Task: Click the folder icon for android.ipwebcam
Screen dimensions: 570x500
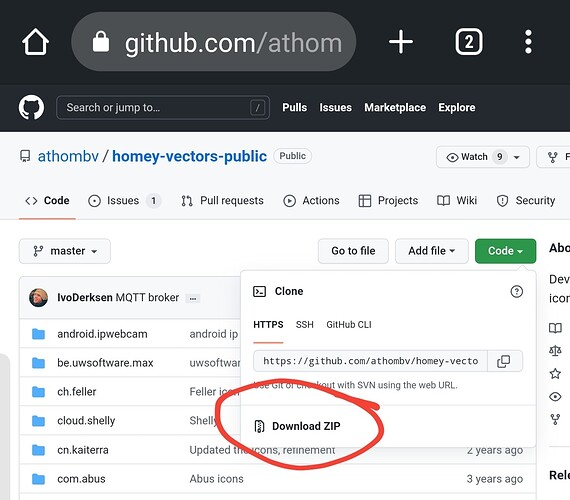Action: 38,334
